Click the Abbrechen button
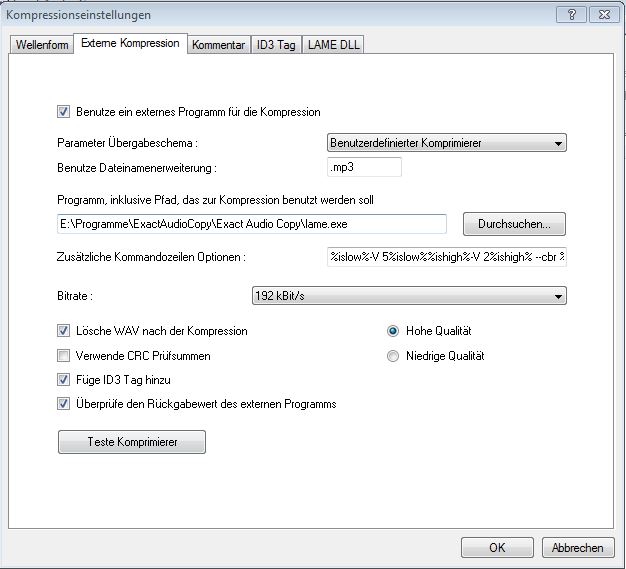 pyautogui.click(x=578, y=547)
